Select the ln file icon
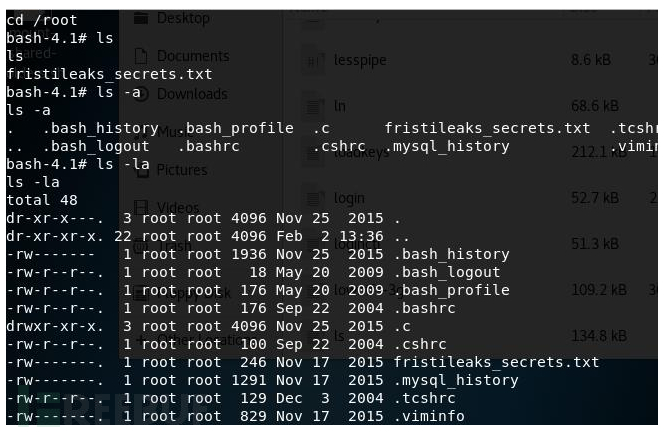Viewport: 671px width, 434px height. pos(311,104)
